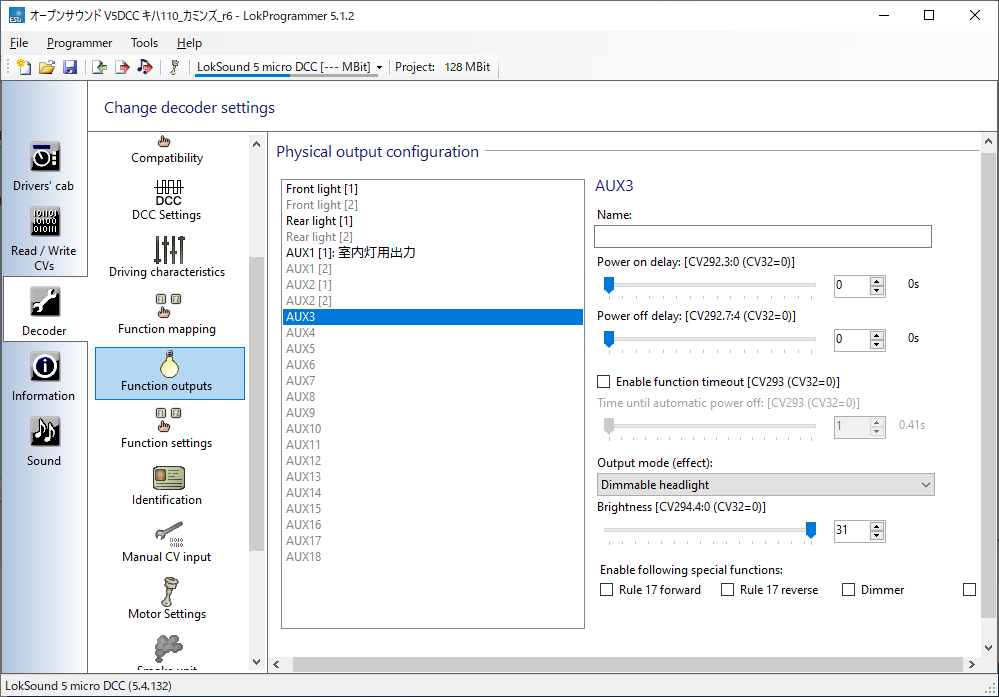Click the Power off delay slider
The image size is (999, 697).
click(x=710, y=339)
